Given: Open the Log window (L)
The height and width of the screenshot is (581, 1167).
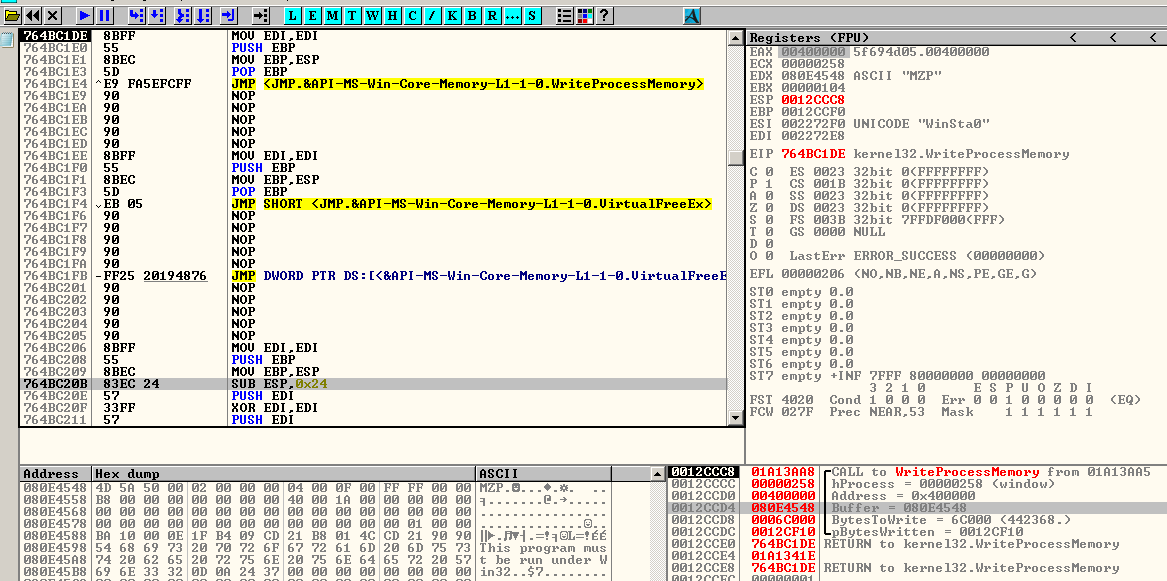Looking at the screenshot, I should coord(292,16).
